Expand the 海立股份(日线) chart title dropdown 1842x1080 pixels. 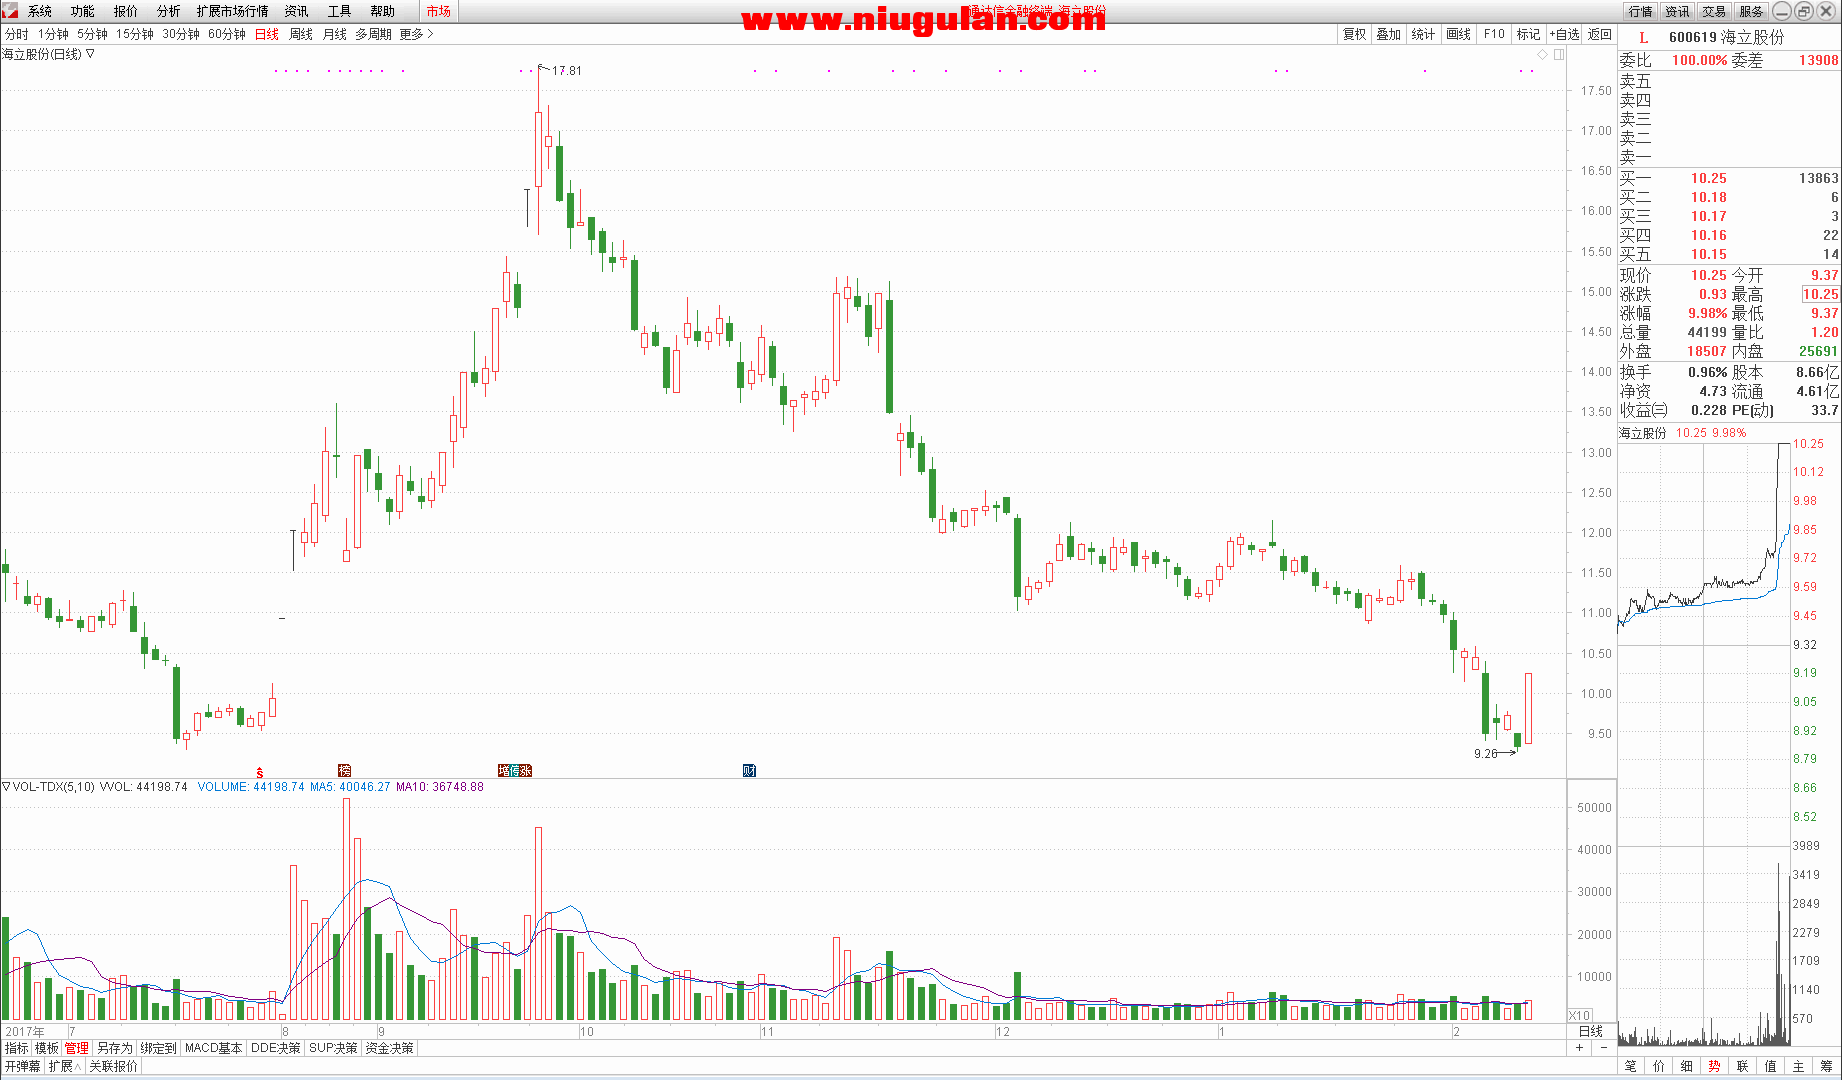[90, 54]
